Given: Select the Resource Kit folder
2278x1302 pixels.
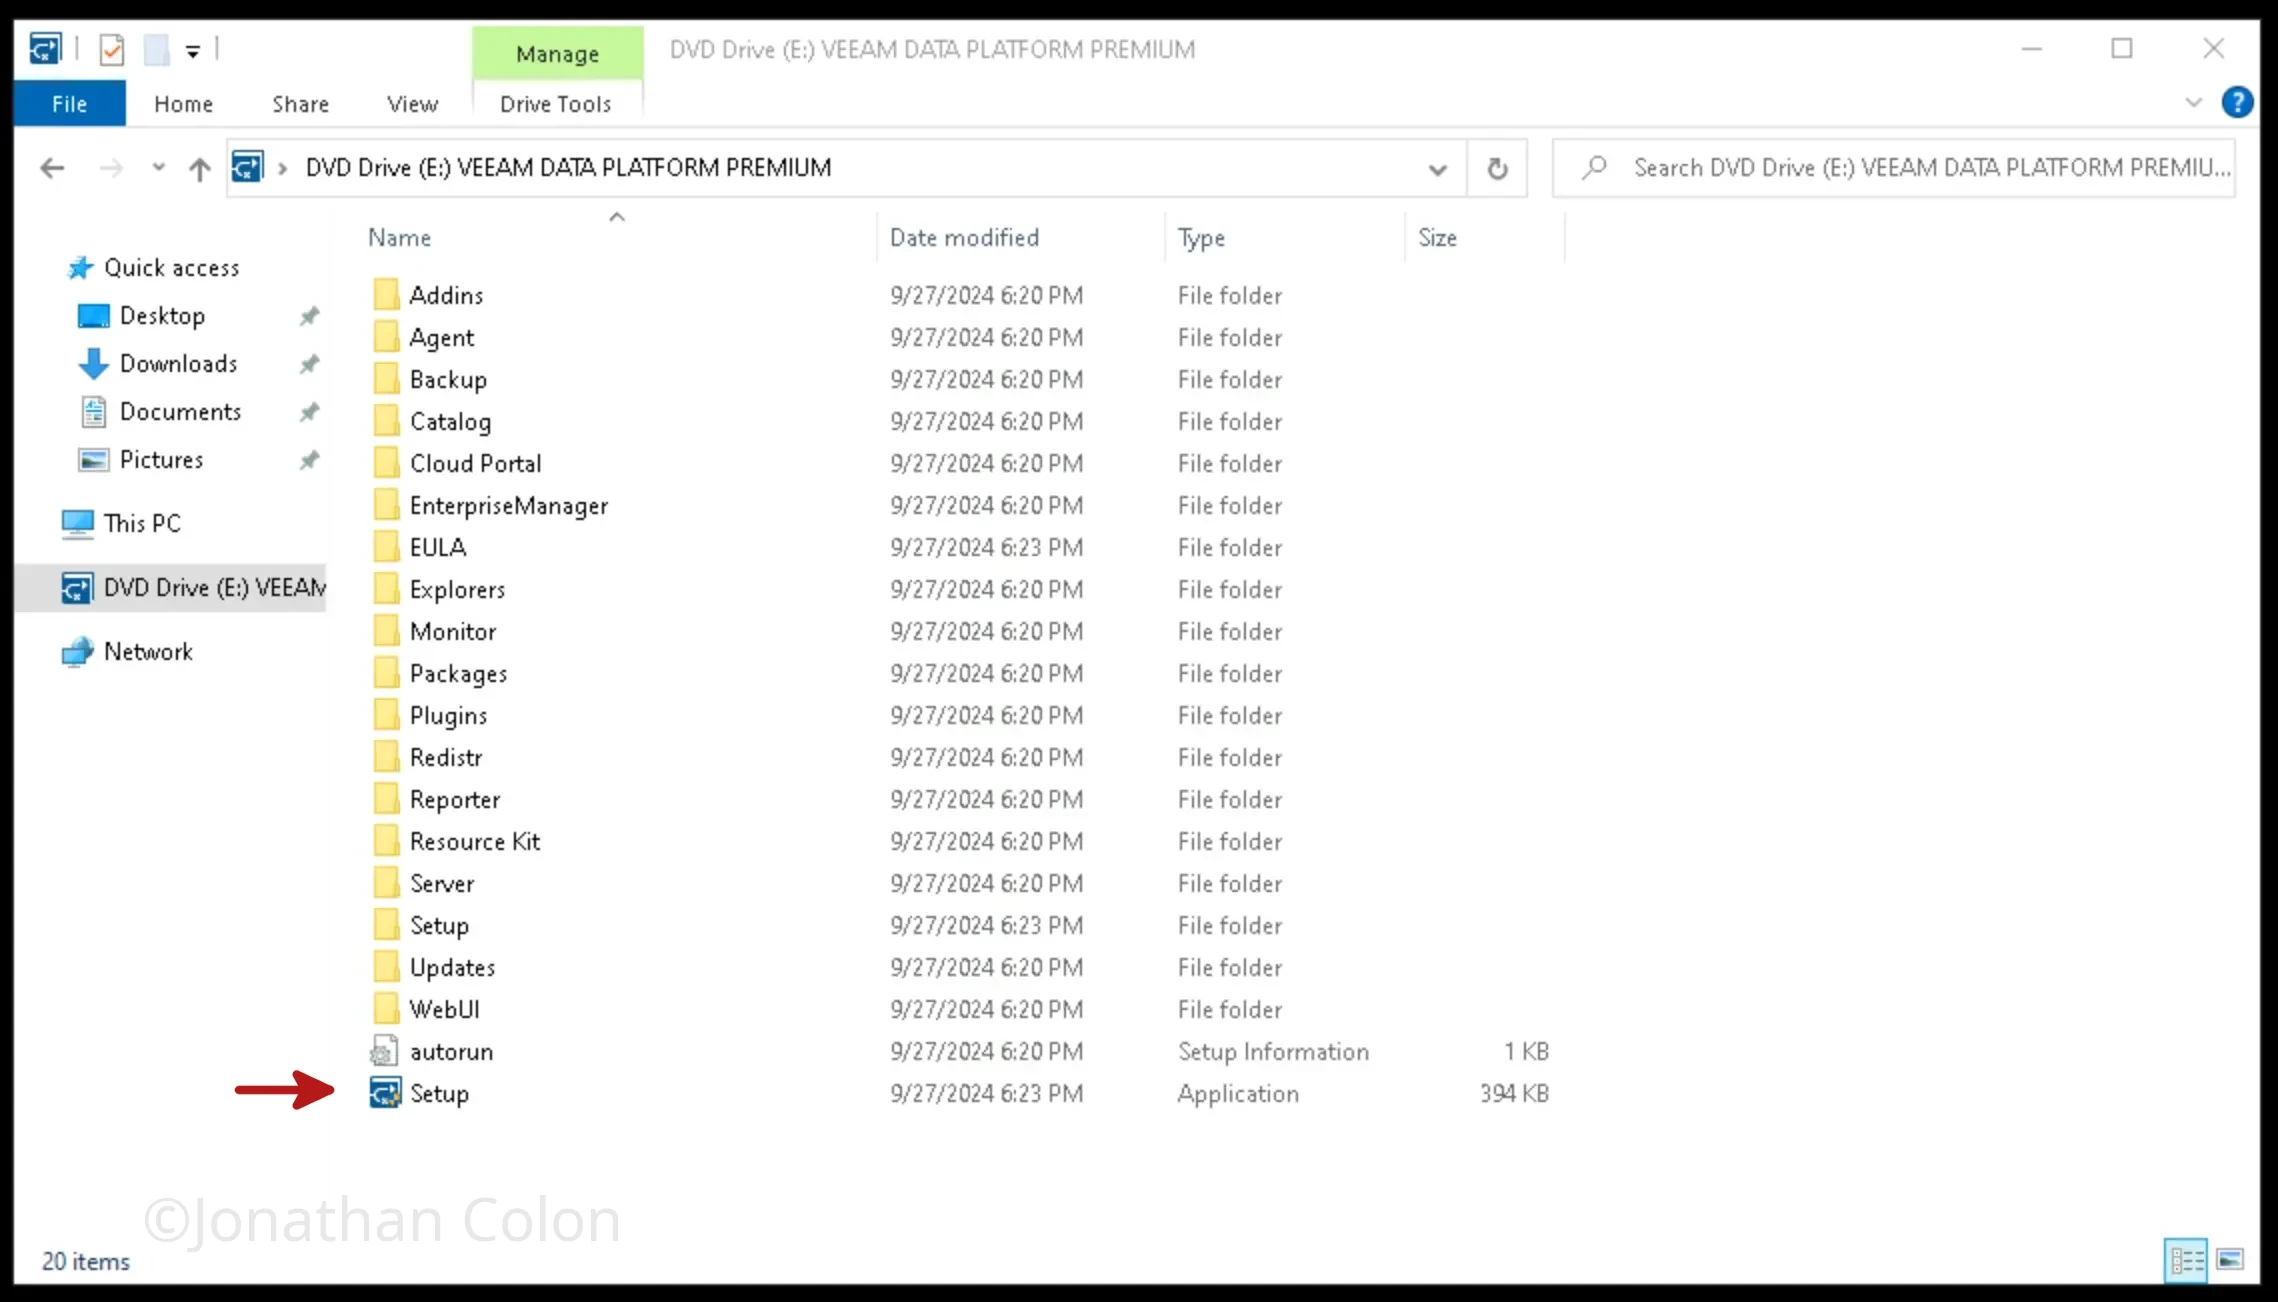Looking at the screenshot, I should [456, 841].
